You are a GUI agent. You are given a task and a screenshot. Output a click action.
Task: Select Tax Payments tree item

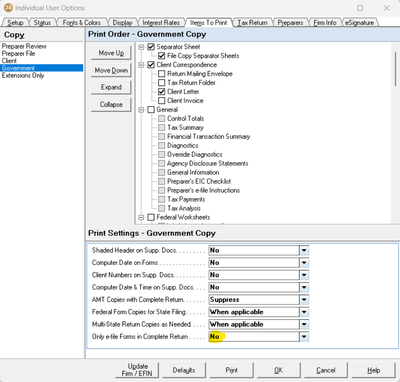(186, 200)
